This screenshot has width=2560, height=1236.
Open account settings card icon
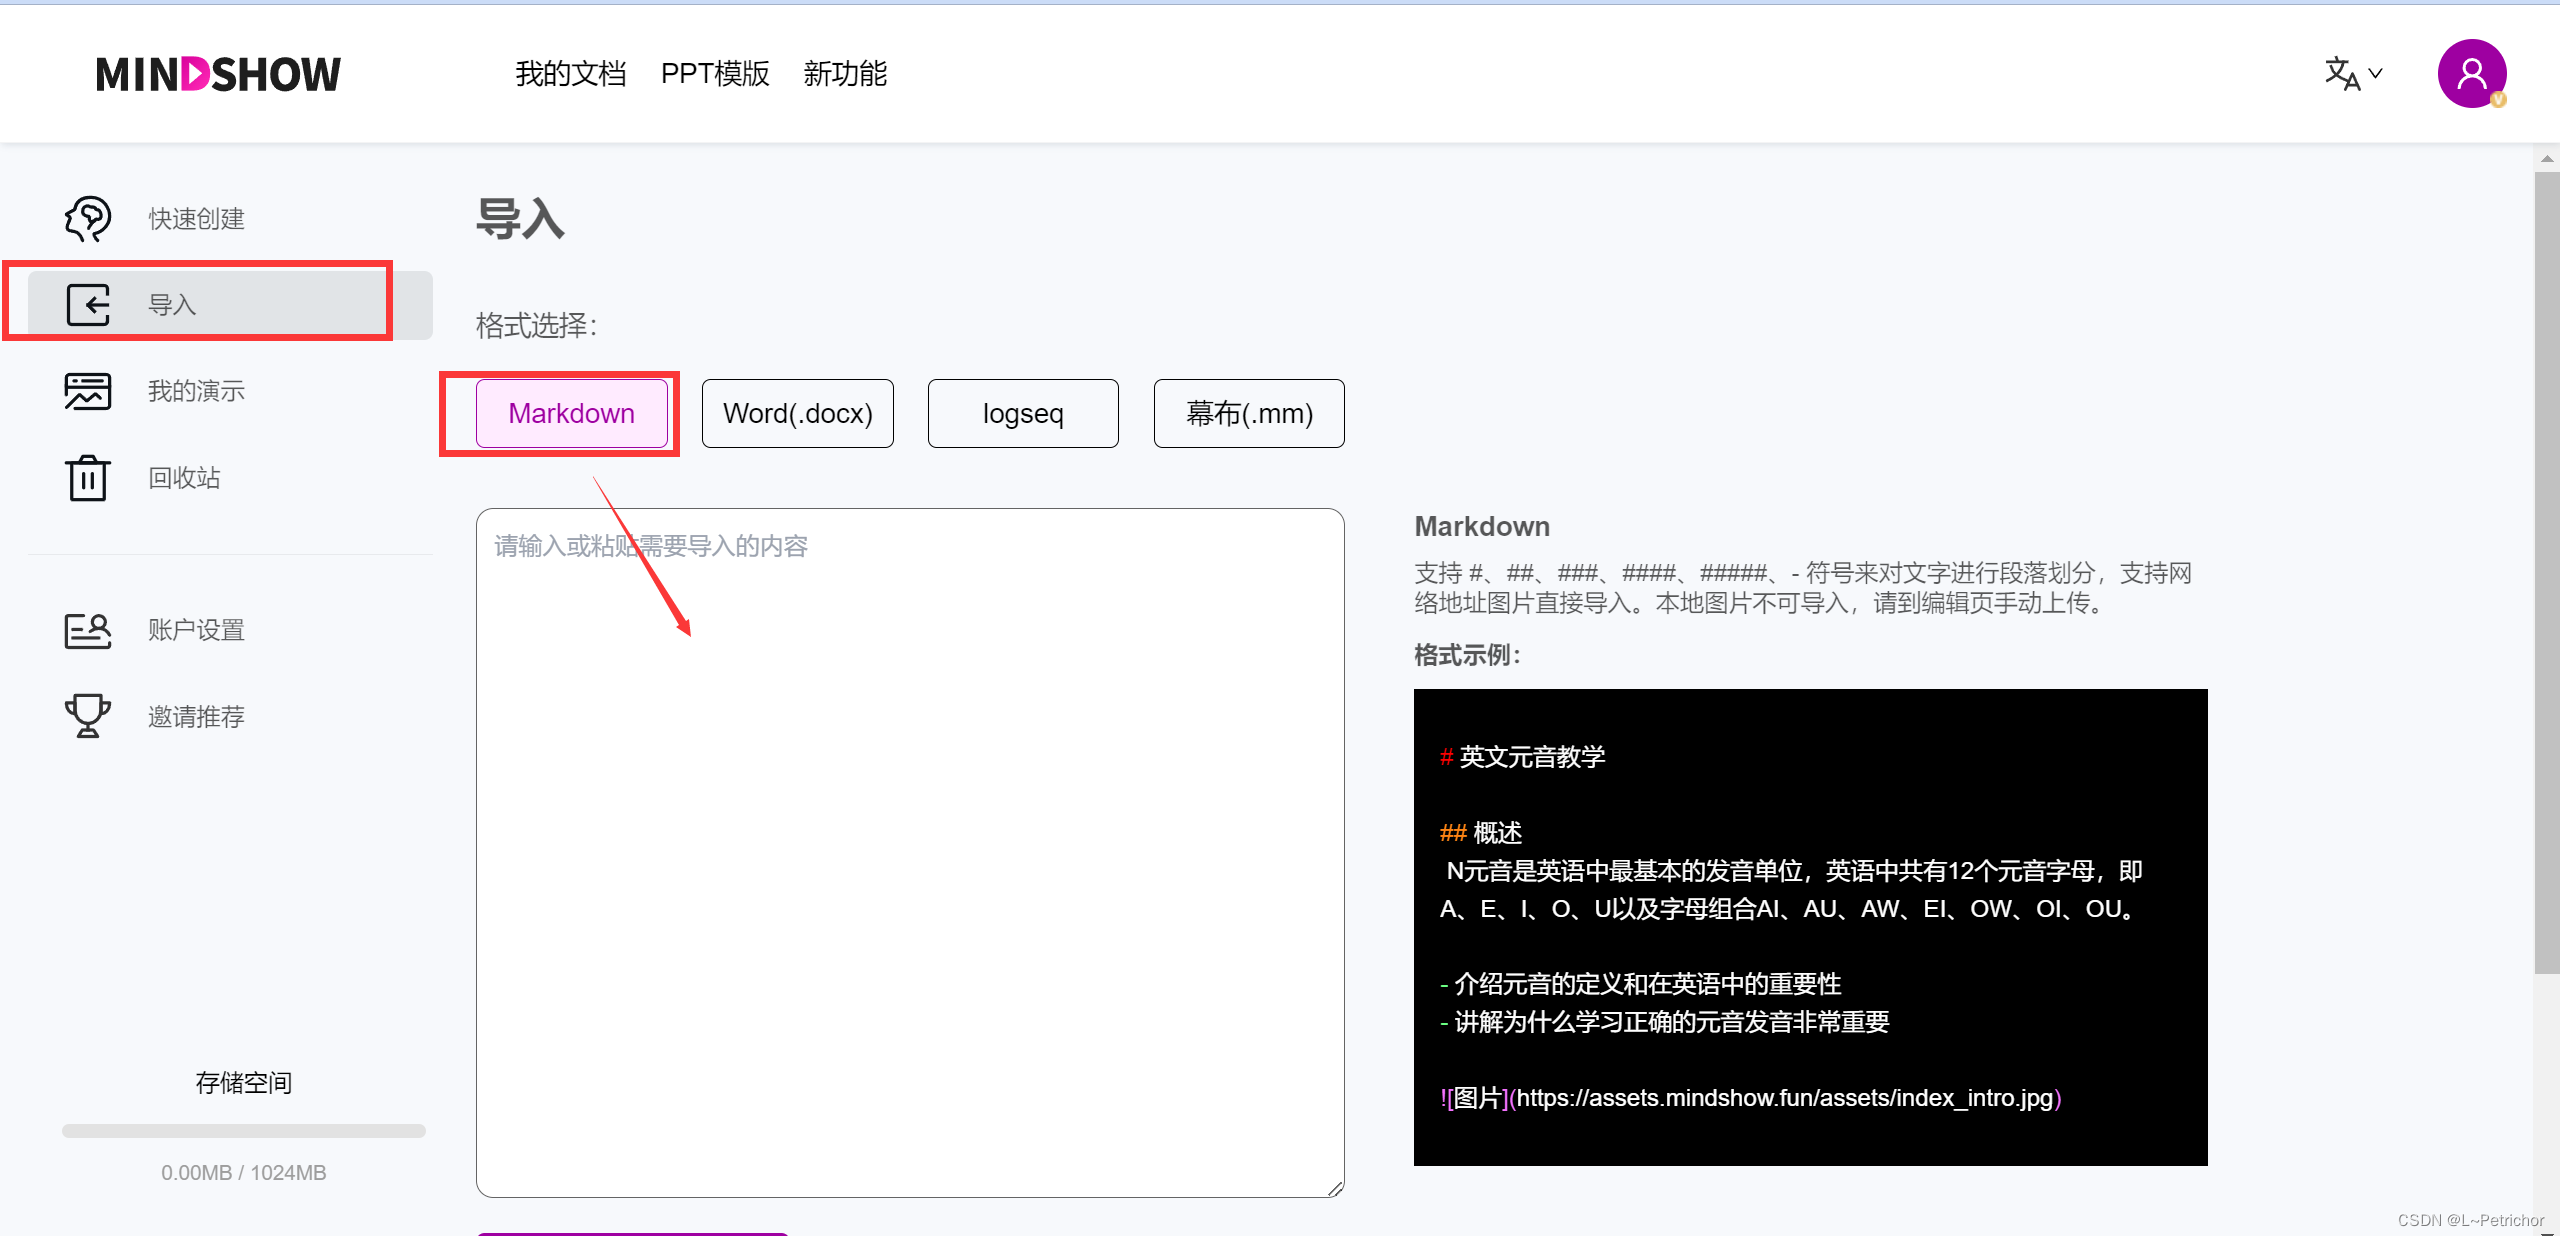point(88,630)
